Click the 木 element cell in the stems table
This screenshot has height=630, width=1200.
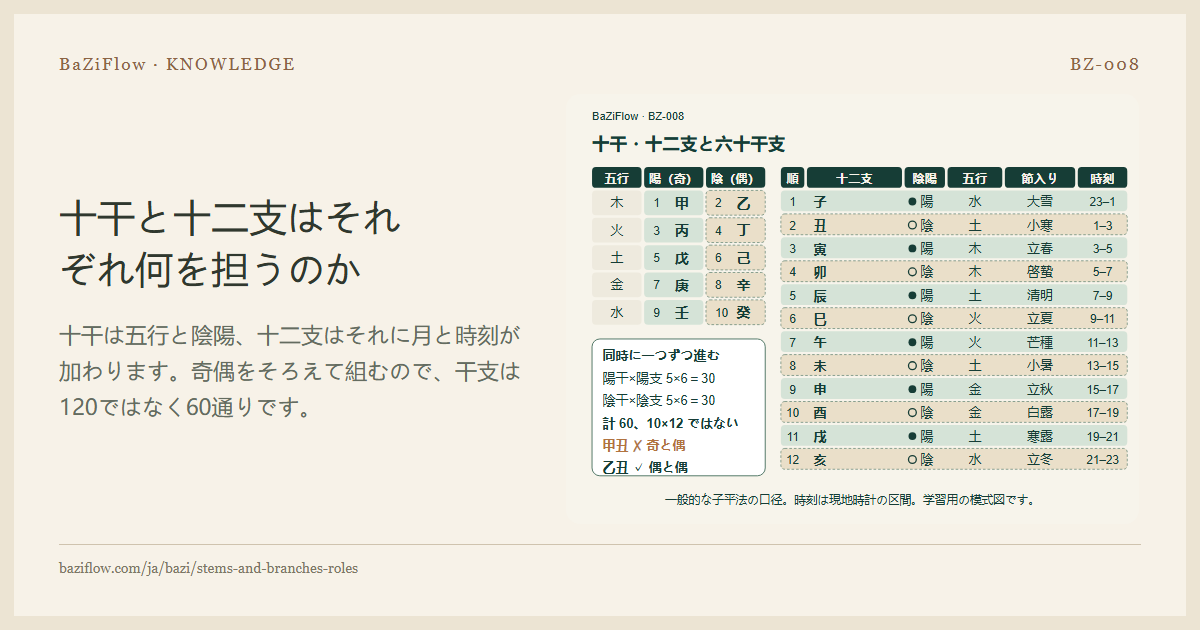pos(616,203)
